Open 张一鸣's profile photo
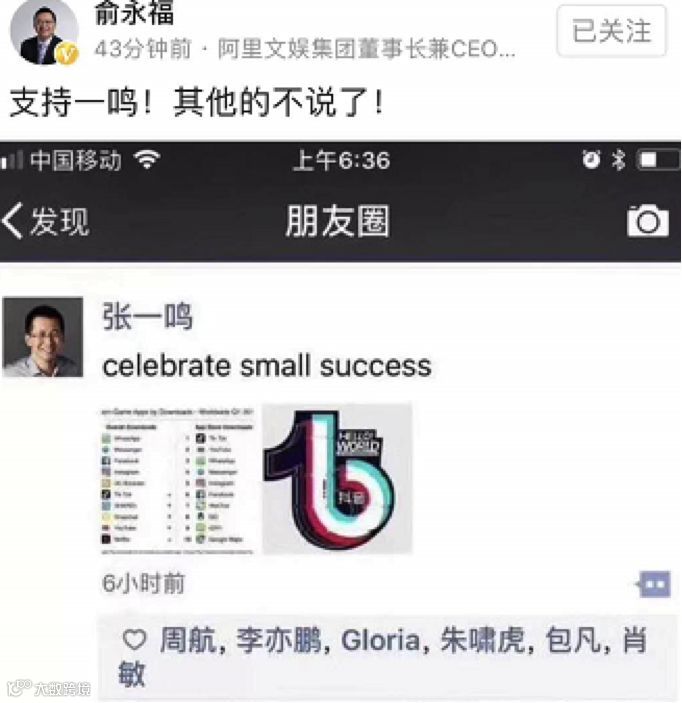Screen dimensions: 682x703 tap(43, 337)
